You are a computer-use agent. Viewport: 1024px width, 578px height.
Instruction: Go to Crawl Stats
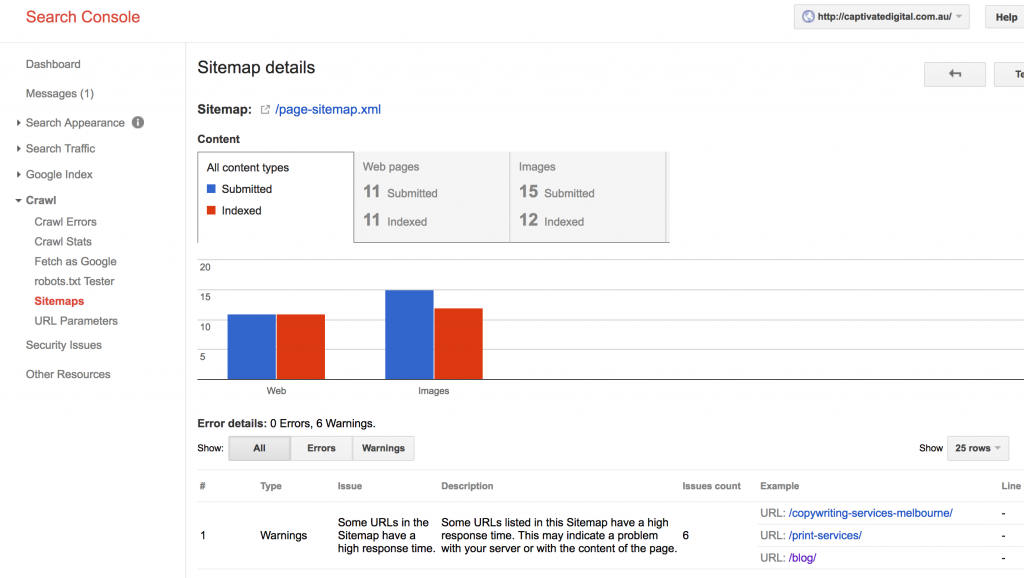pos(63,242)
